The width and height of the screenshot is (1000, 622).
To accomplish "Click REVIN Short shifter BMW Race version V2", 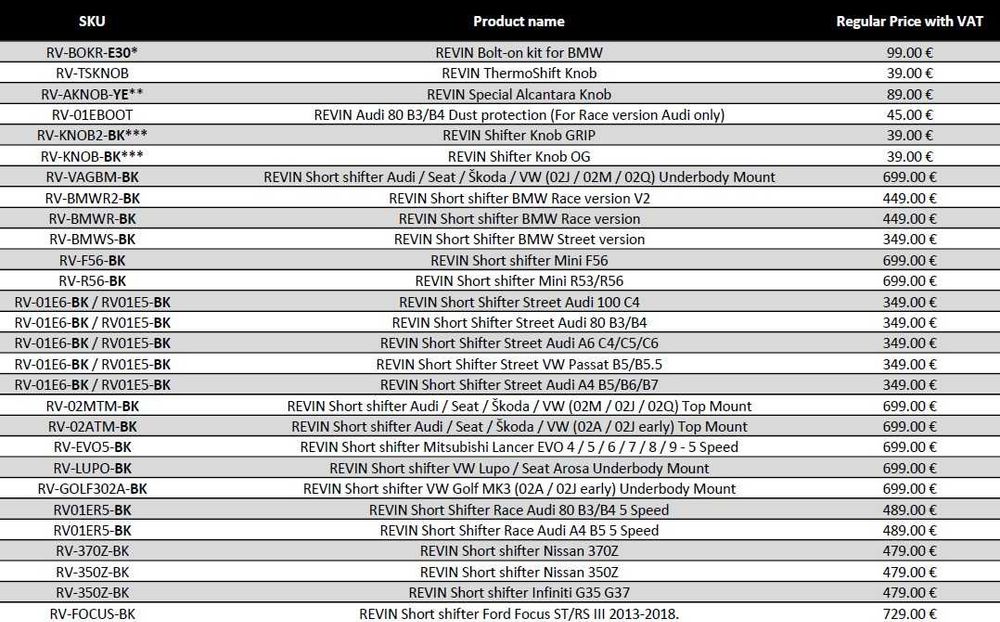I will (519, 198).
